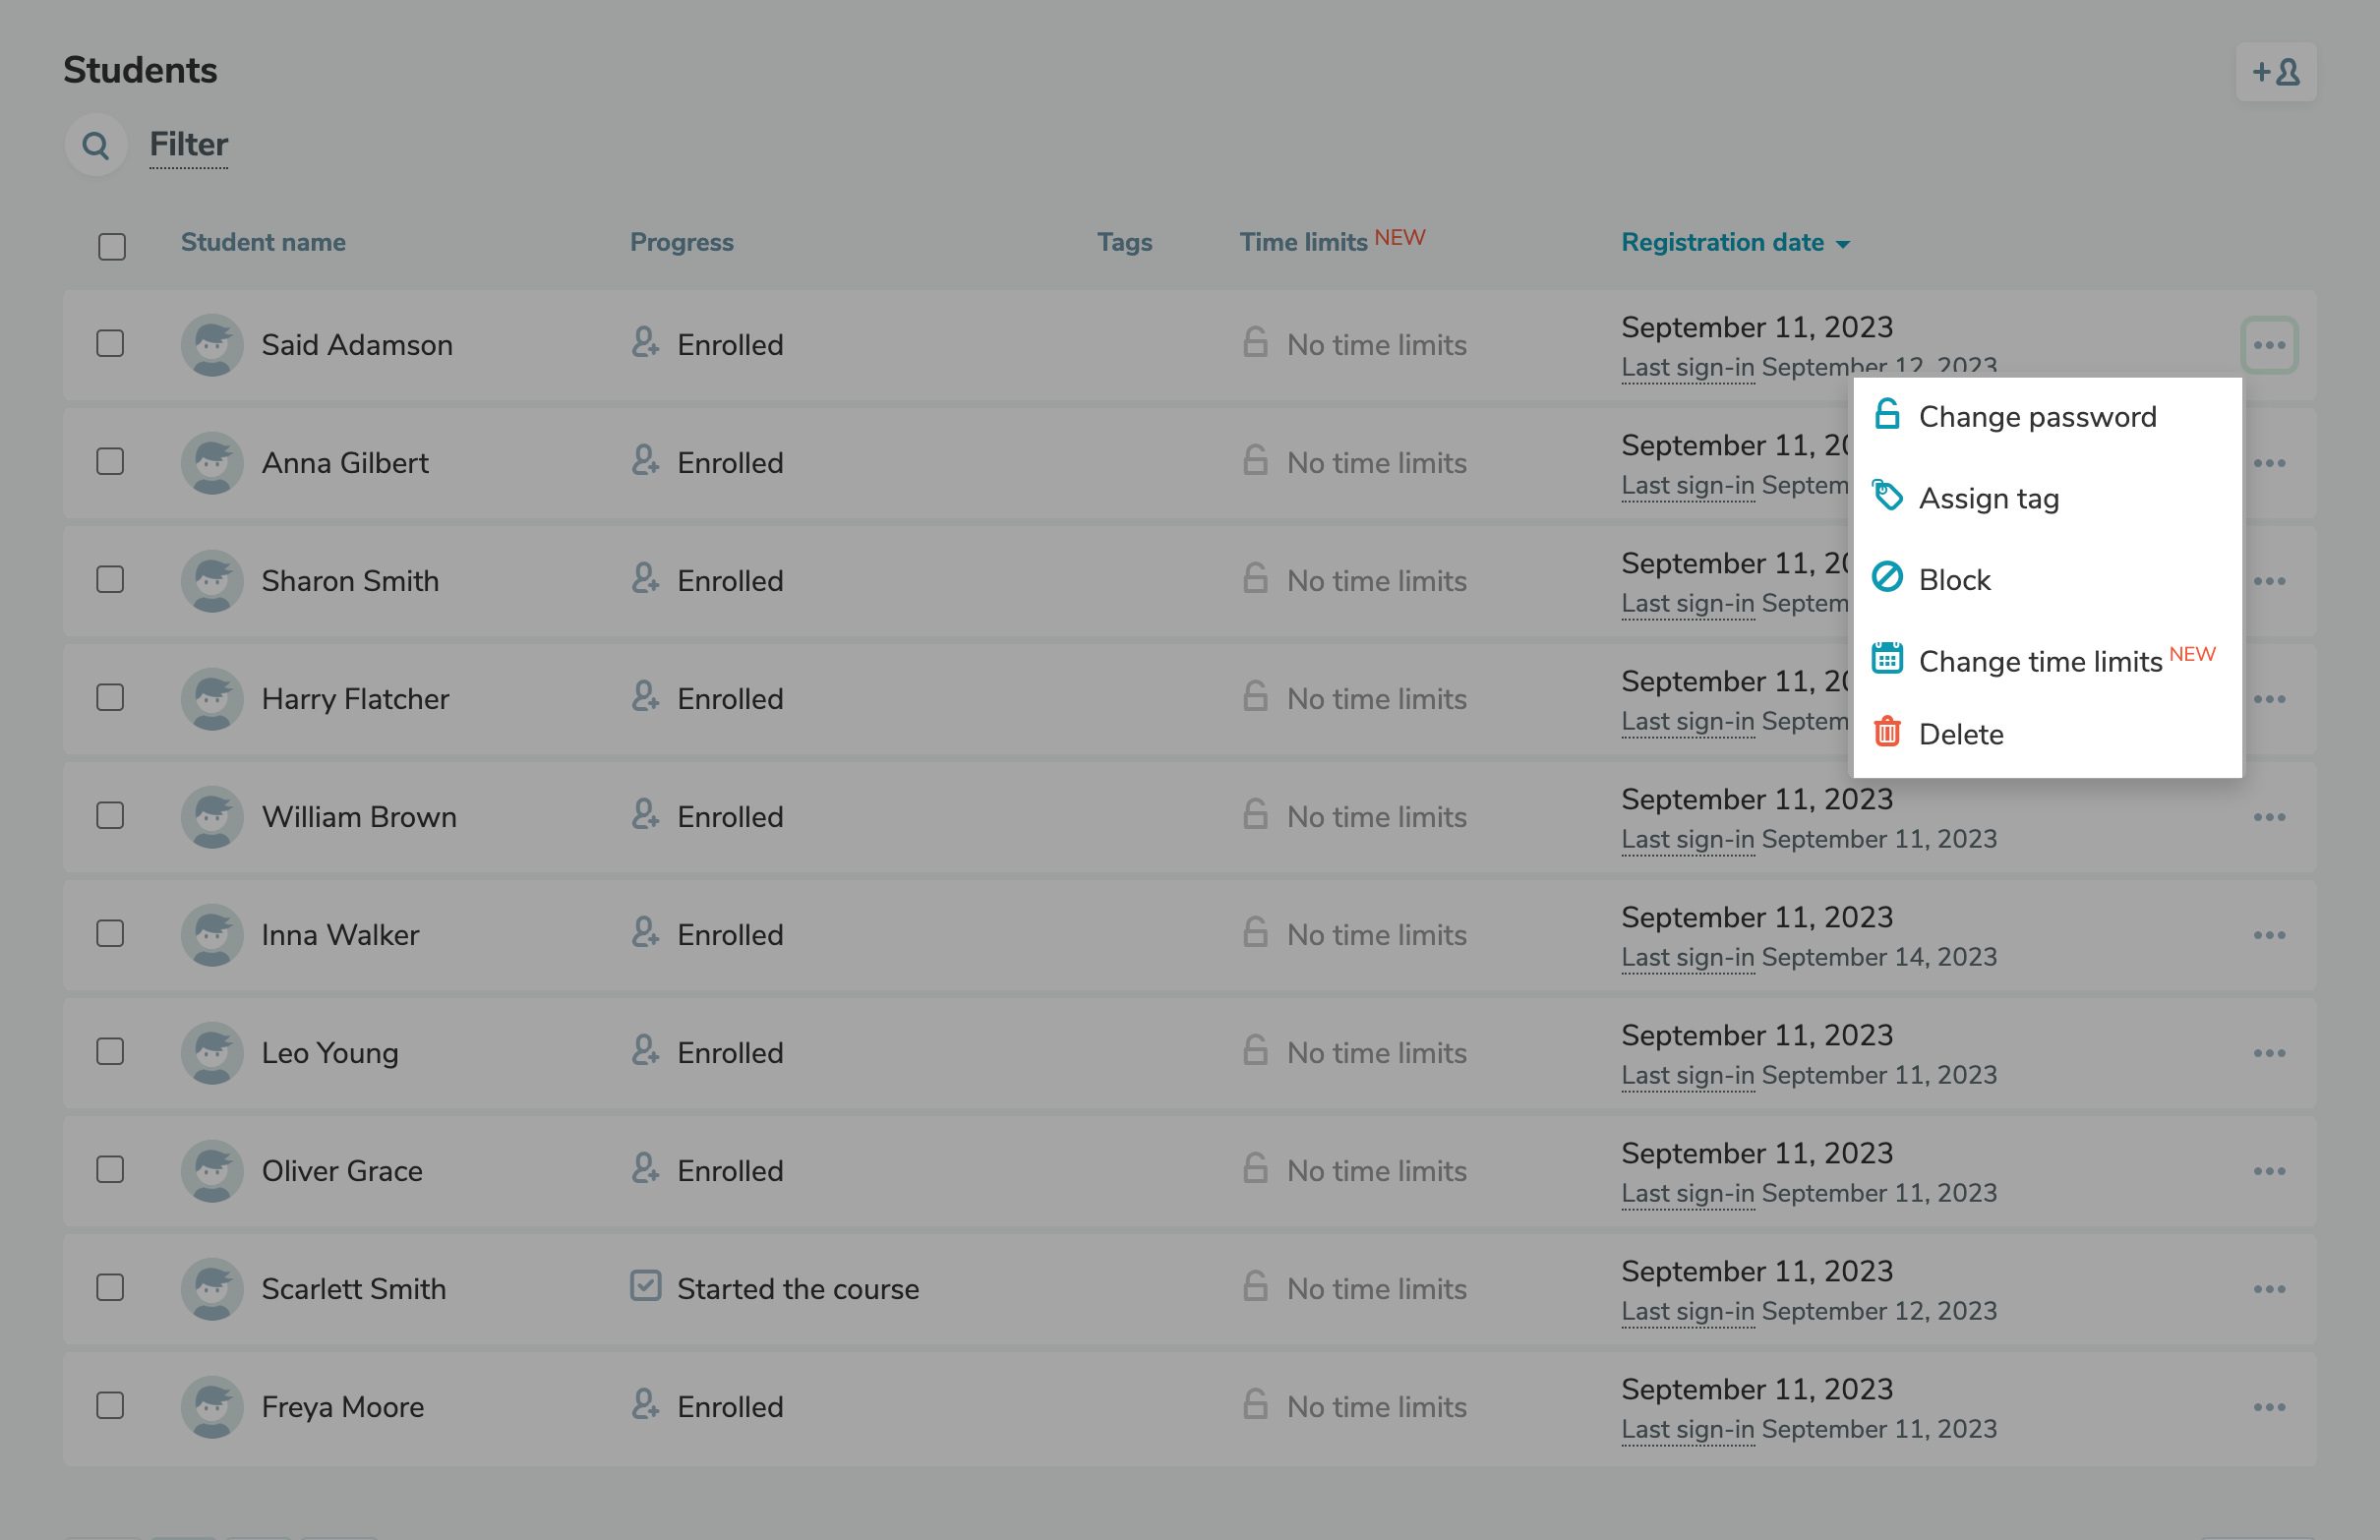
Task: Click the search magnifier icon
Action: click(96, 146)
